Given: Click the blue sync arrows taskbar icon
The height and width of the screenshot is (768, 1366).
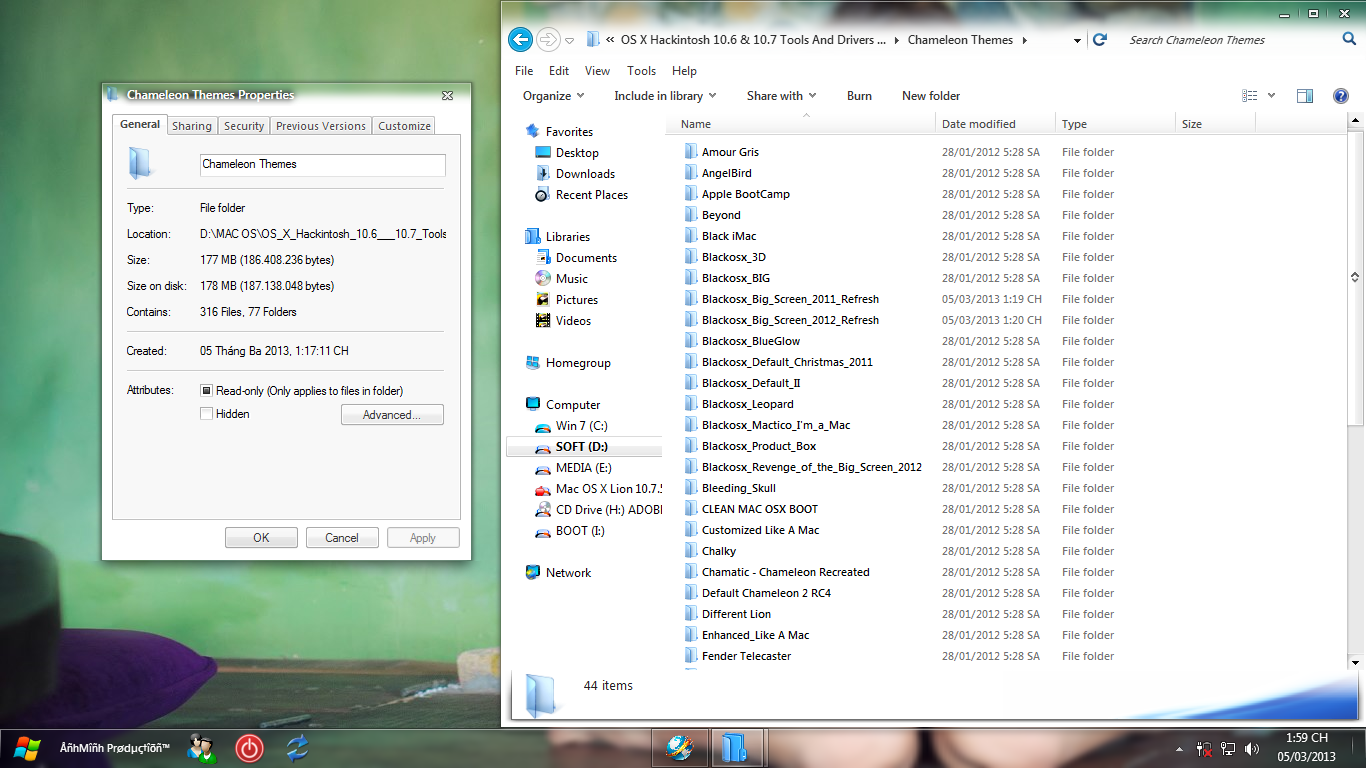Looking at the screenshot, I should [x=298, y=748].
